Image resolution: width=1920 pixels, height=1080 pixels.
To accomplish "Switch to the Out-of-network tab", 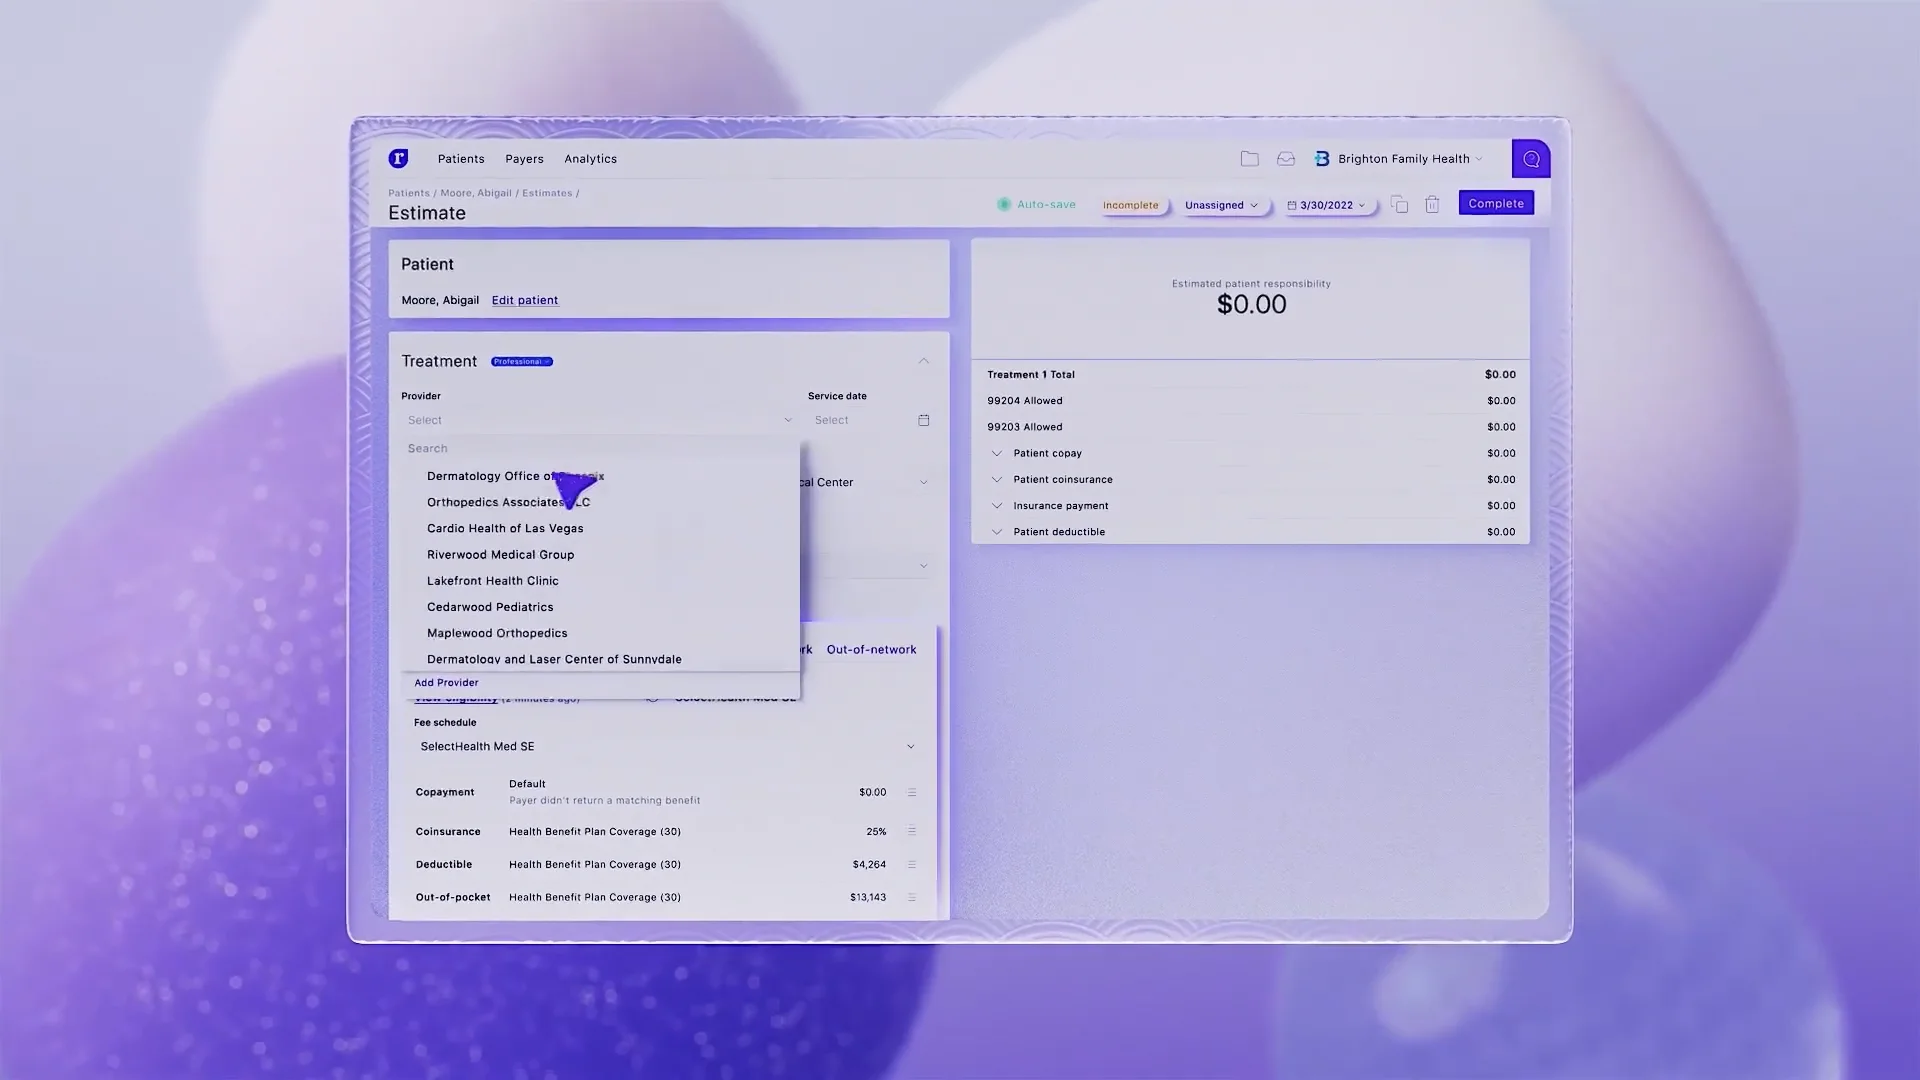I will [871, 649].
